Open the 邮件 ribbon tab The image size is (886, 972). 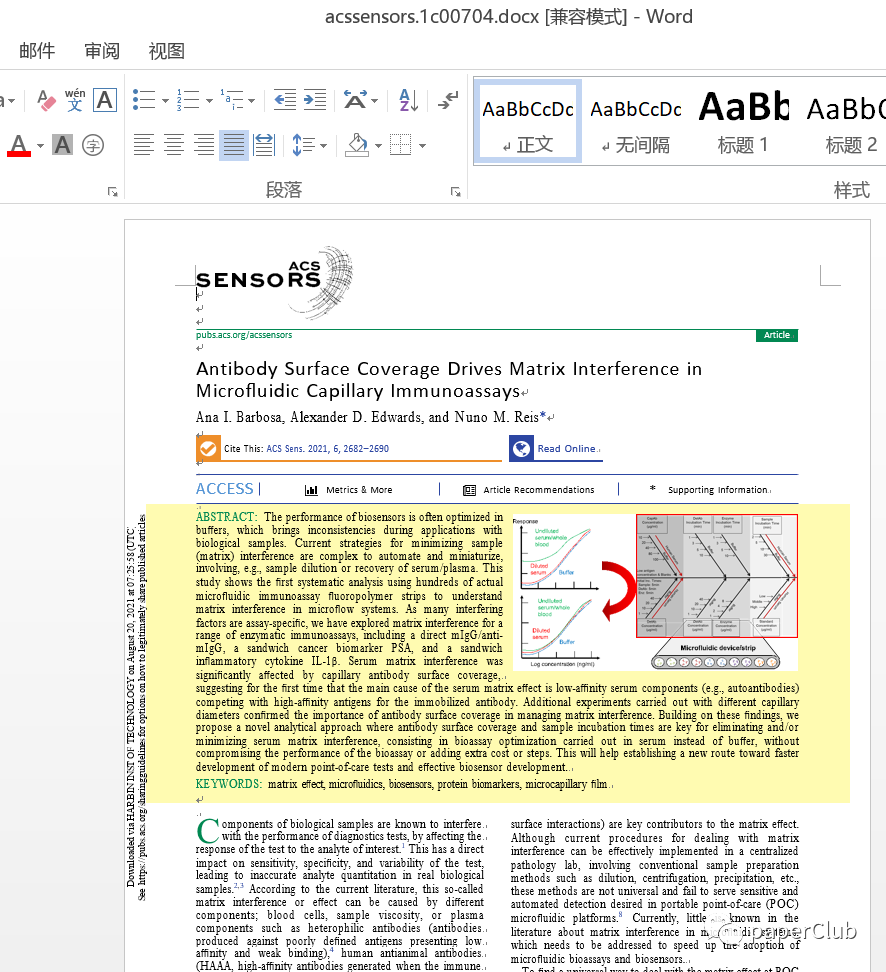[x=37, y=51]
